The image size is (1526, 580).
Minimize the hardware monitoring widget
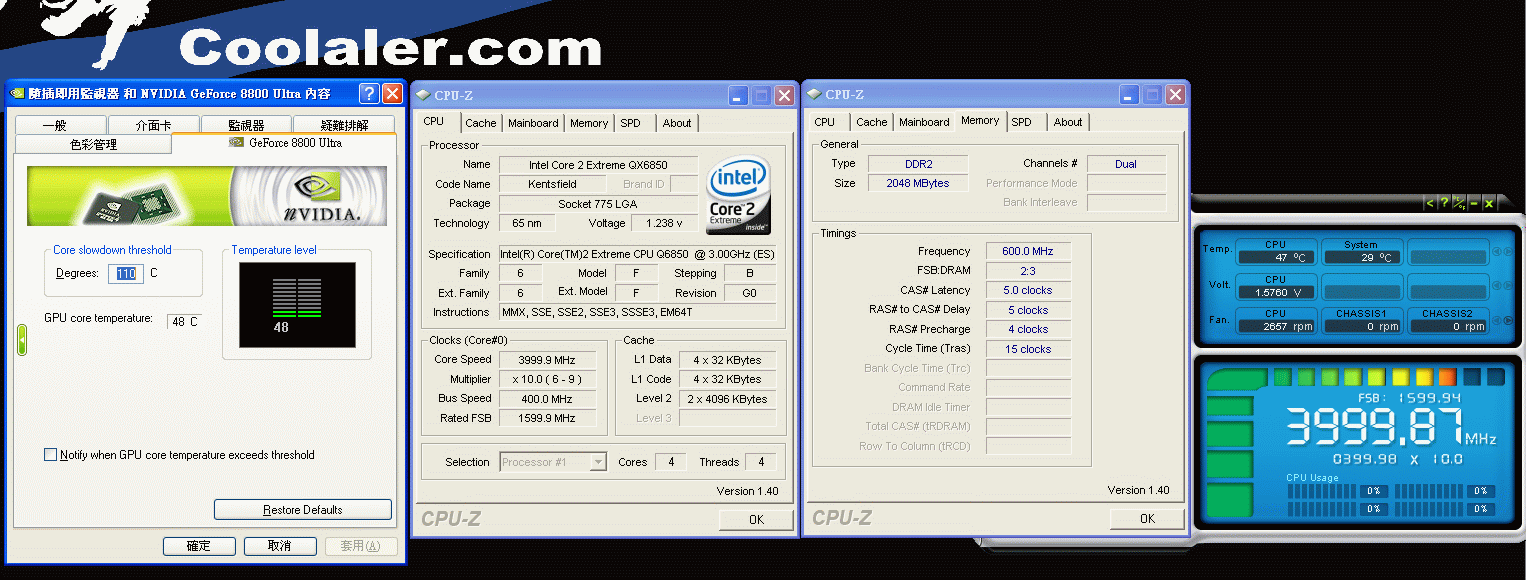point(1474,203)
